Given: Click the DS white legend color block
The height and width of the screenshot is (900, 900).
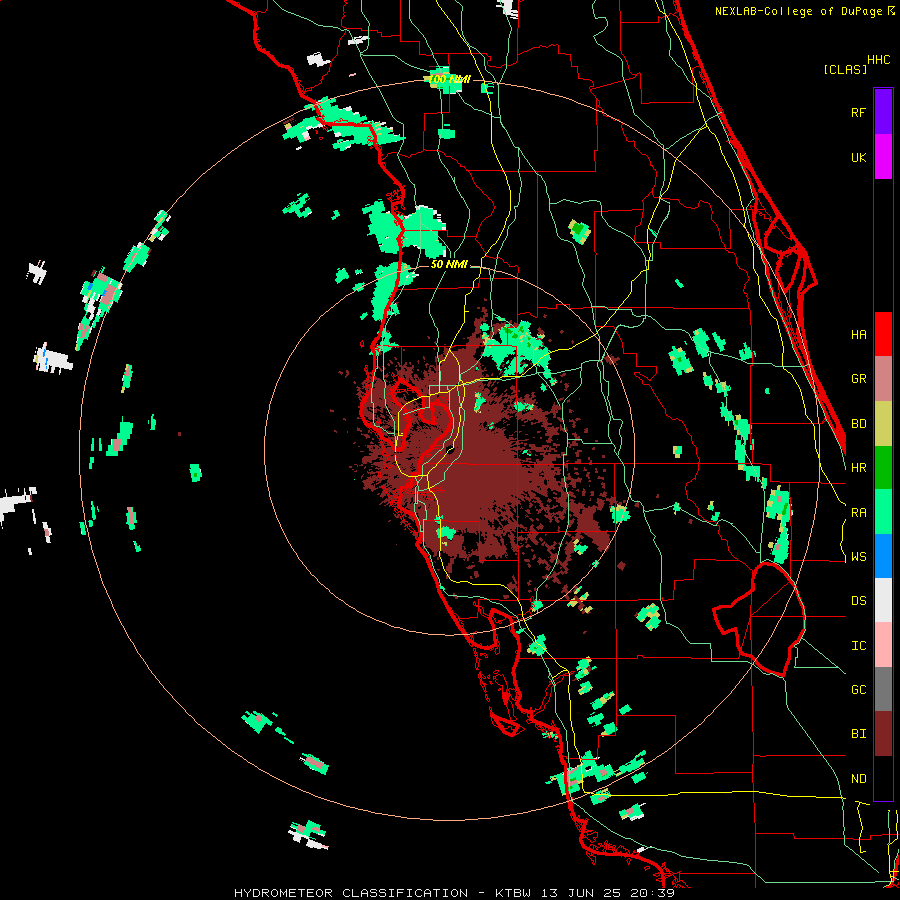Looking at the screenshot, I should pos(883,600).
